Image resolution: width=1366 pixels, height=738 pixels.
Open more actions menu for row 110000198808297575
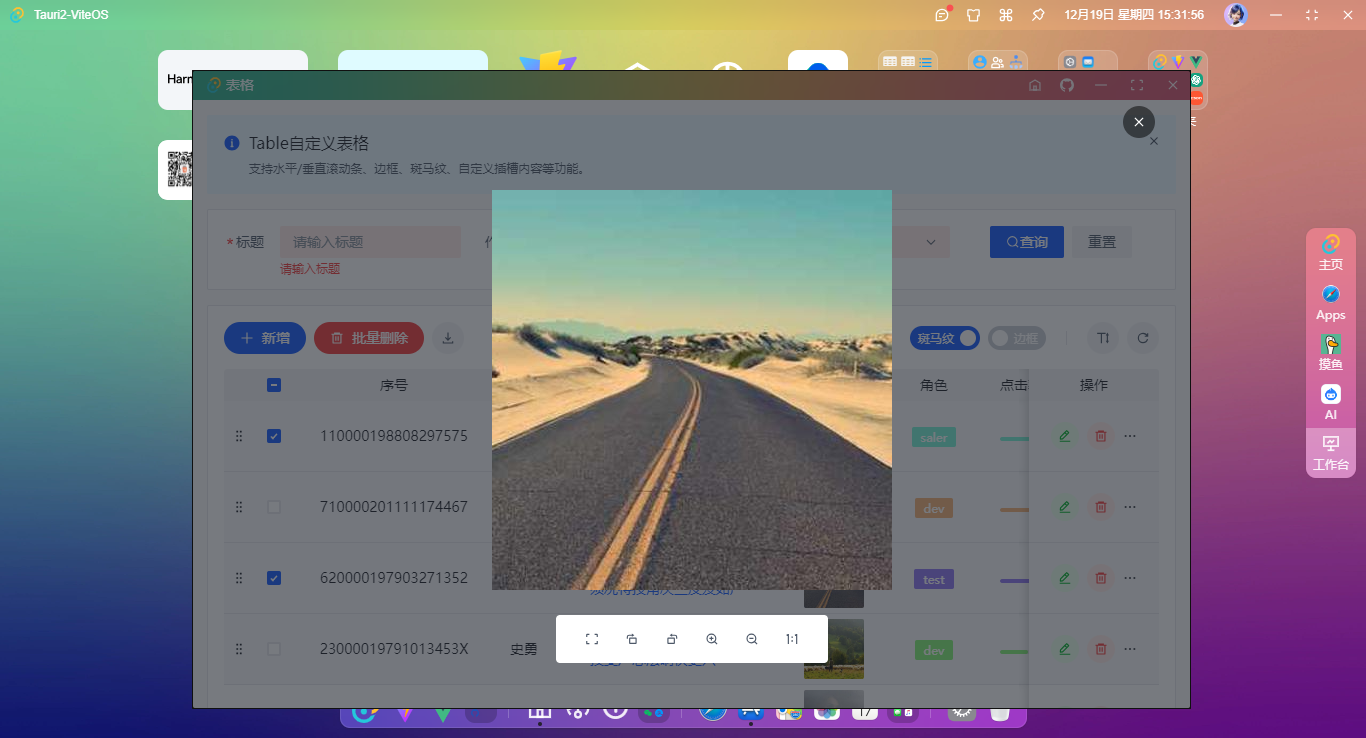pos(1130,436)
